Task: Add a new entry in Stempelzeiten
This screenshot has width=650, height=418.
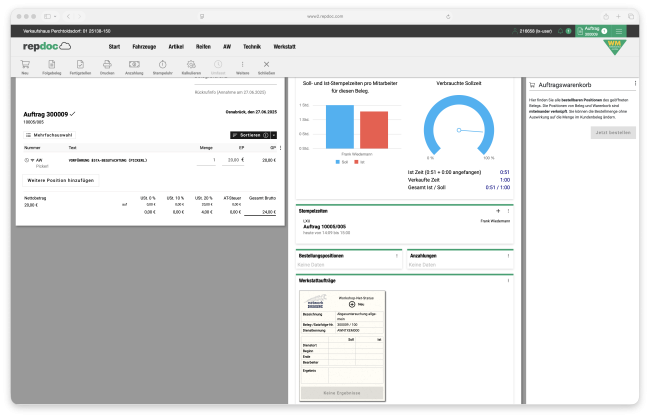Action: click(x=499, y=211)
